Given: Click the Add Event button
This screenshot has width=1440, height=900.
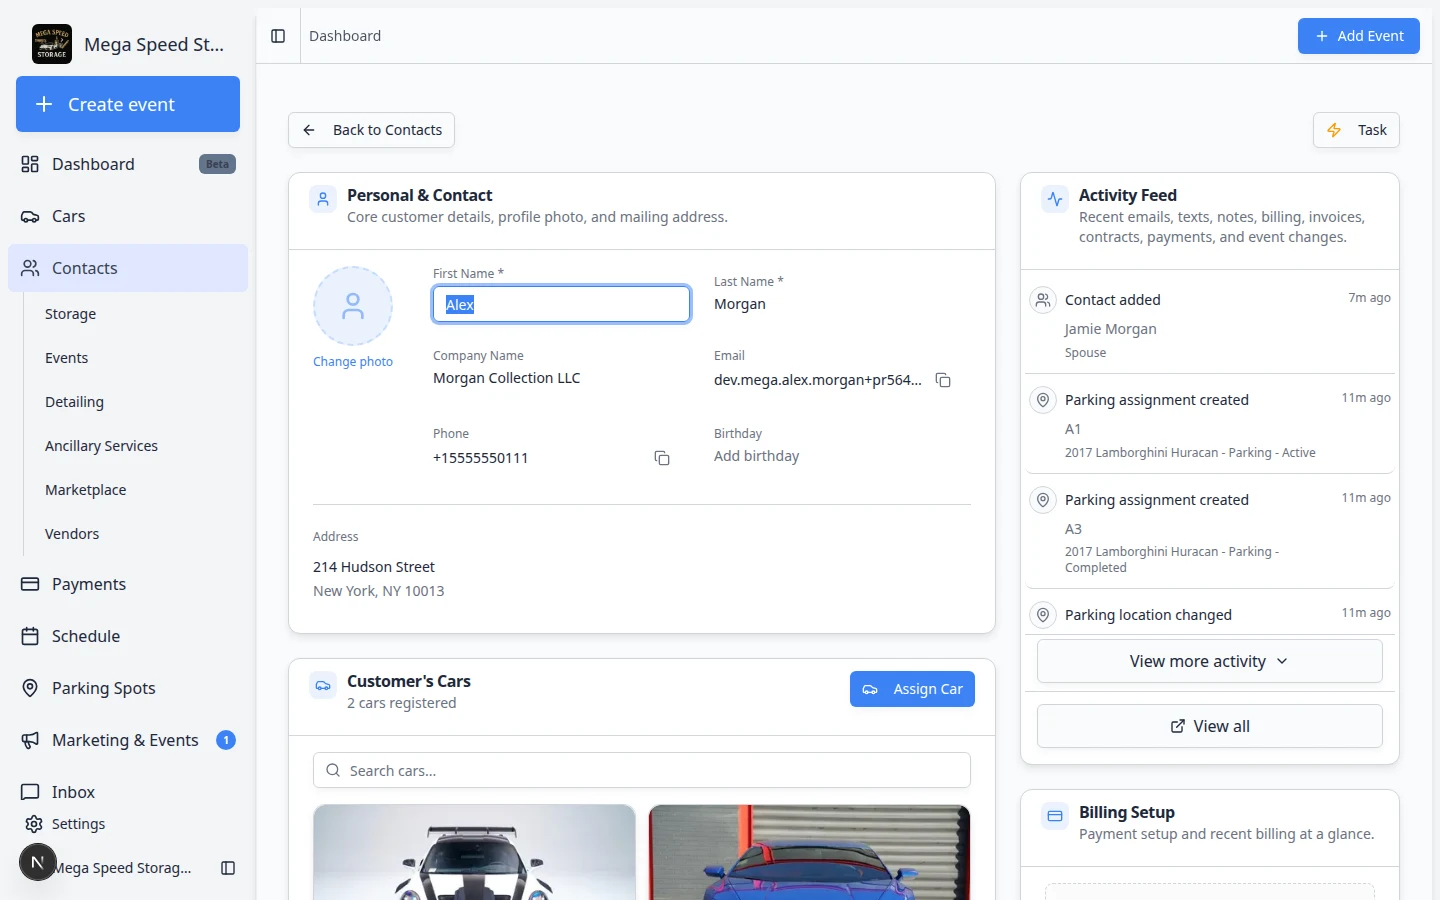Looking at the screenshot, I should point(1359,36).
